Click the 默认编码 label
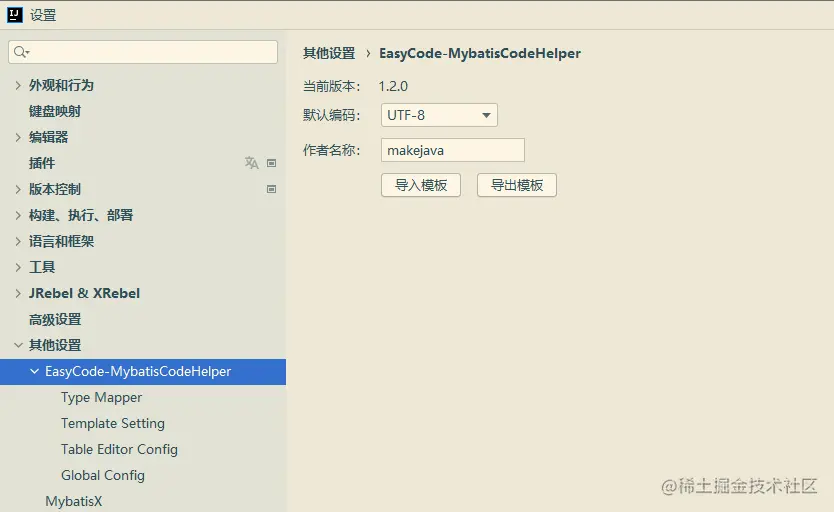 (331, 115)
